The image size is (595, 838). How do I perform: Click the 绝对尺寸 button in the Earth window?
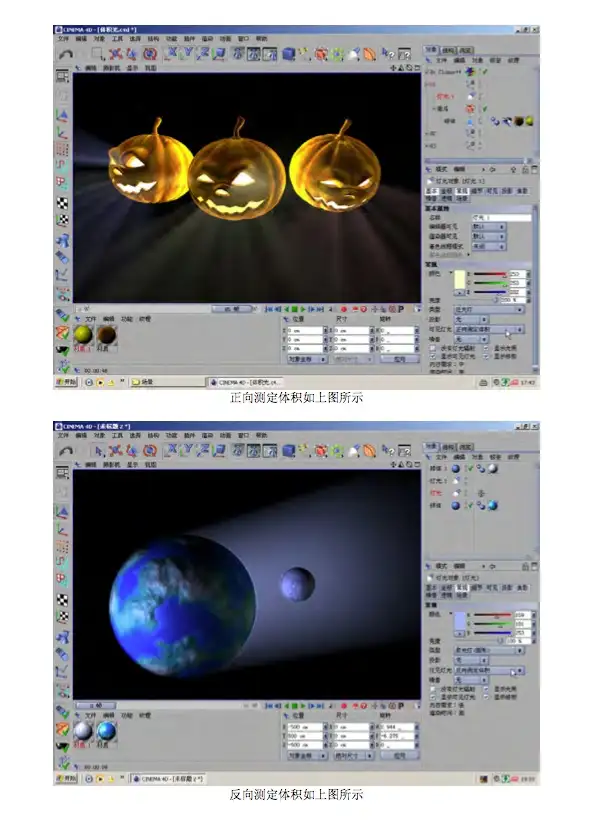pos(353,756)
